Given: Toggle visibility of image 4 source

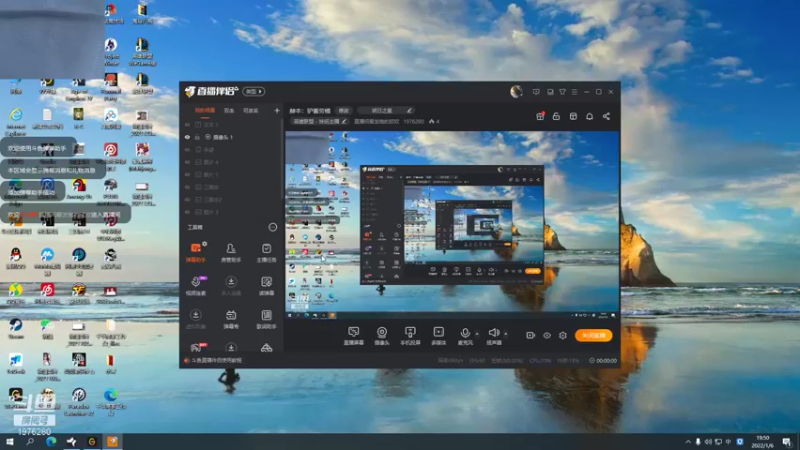Looking at the screenshot, I should coord(187,162).
